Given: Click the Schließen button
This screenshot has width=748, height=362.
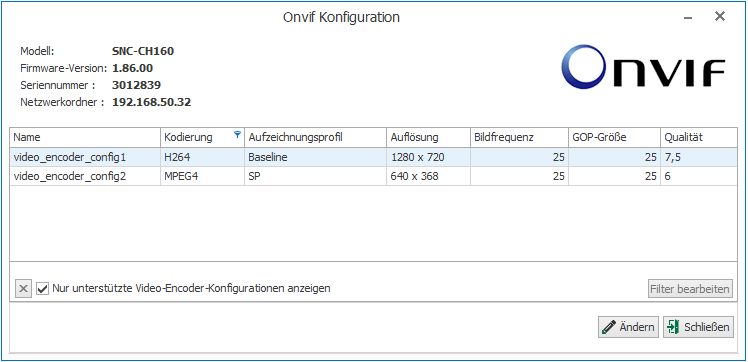Looking at the screenshot, I should click(698, 327).
